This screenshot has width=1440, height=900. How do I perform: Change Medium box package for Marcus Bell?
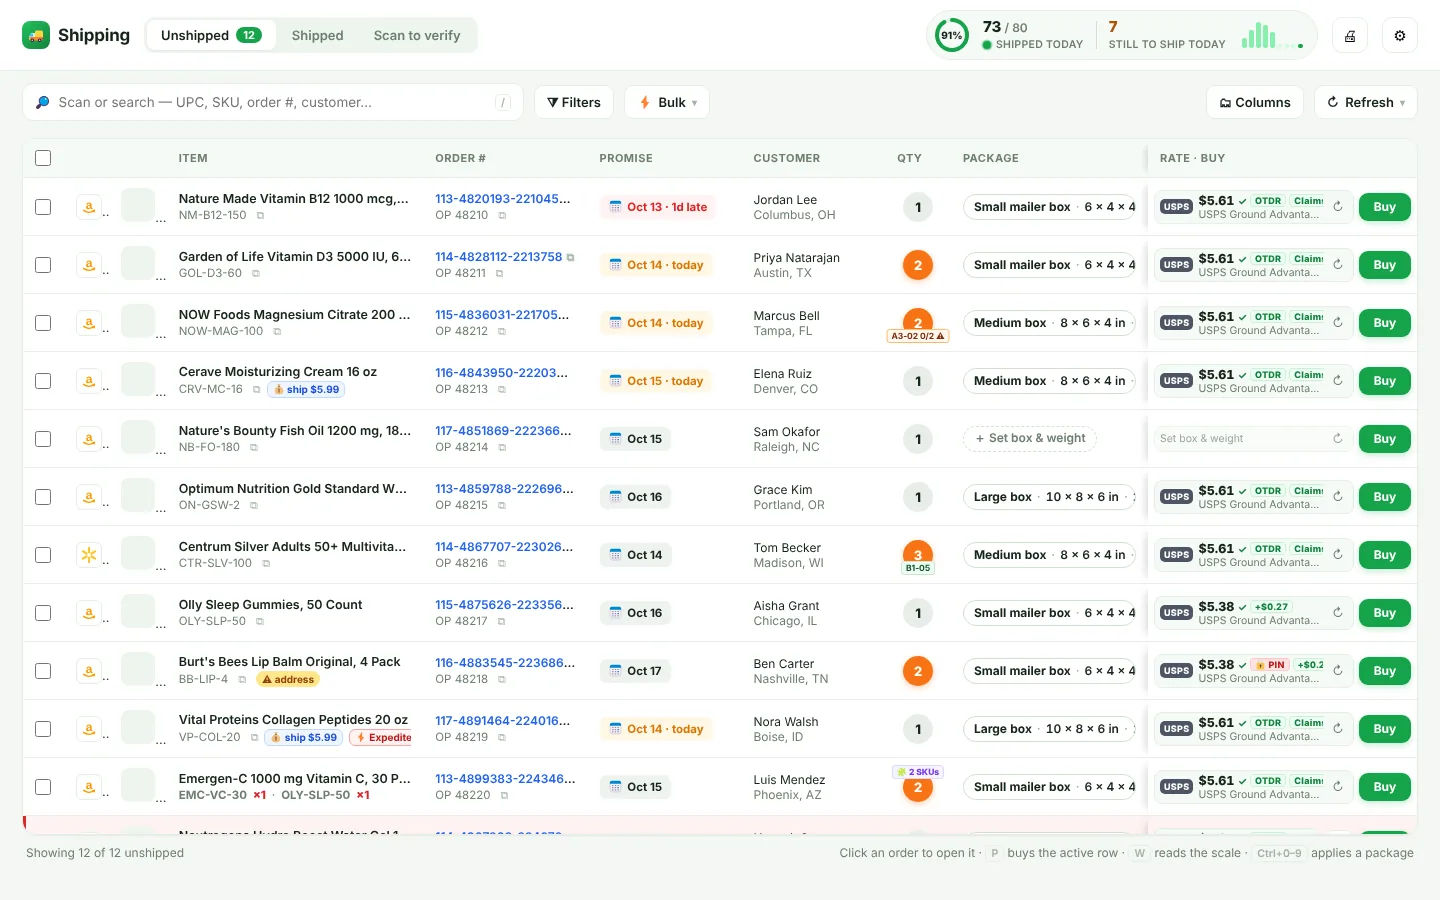pyautogui.click(x=1049, y=323)
